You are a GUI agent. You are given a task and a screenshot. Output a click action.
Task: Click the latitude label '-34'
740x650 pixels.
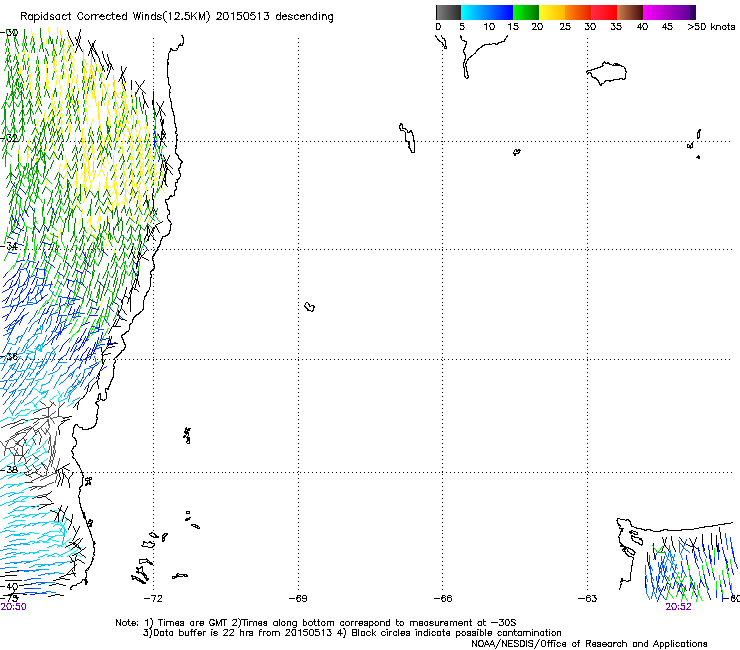[x=9, y=246]
